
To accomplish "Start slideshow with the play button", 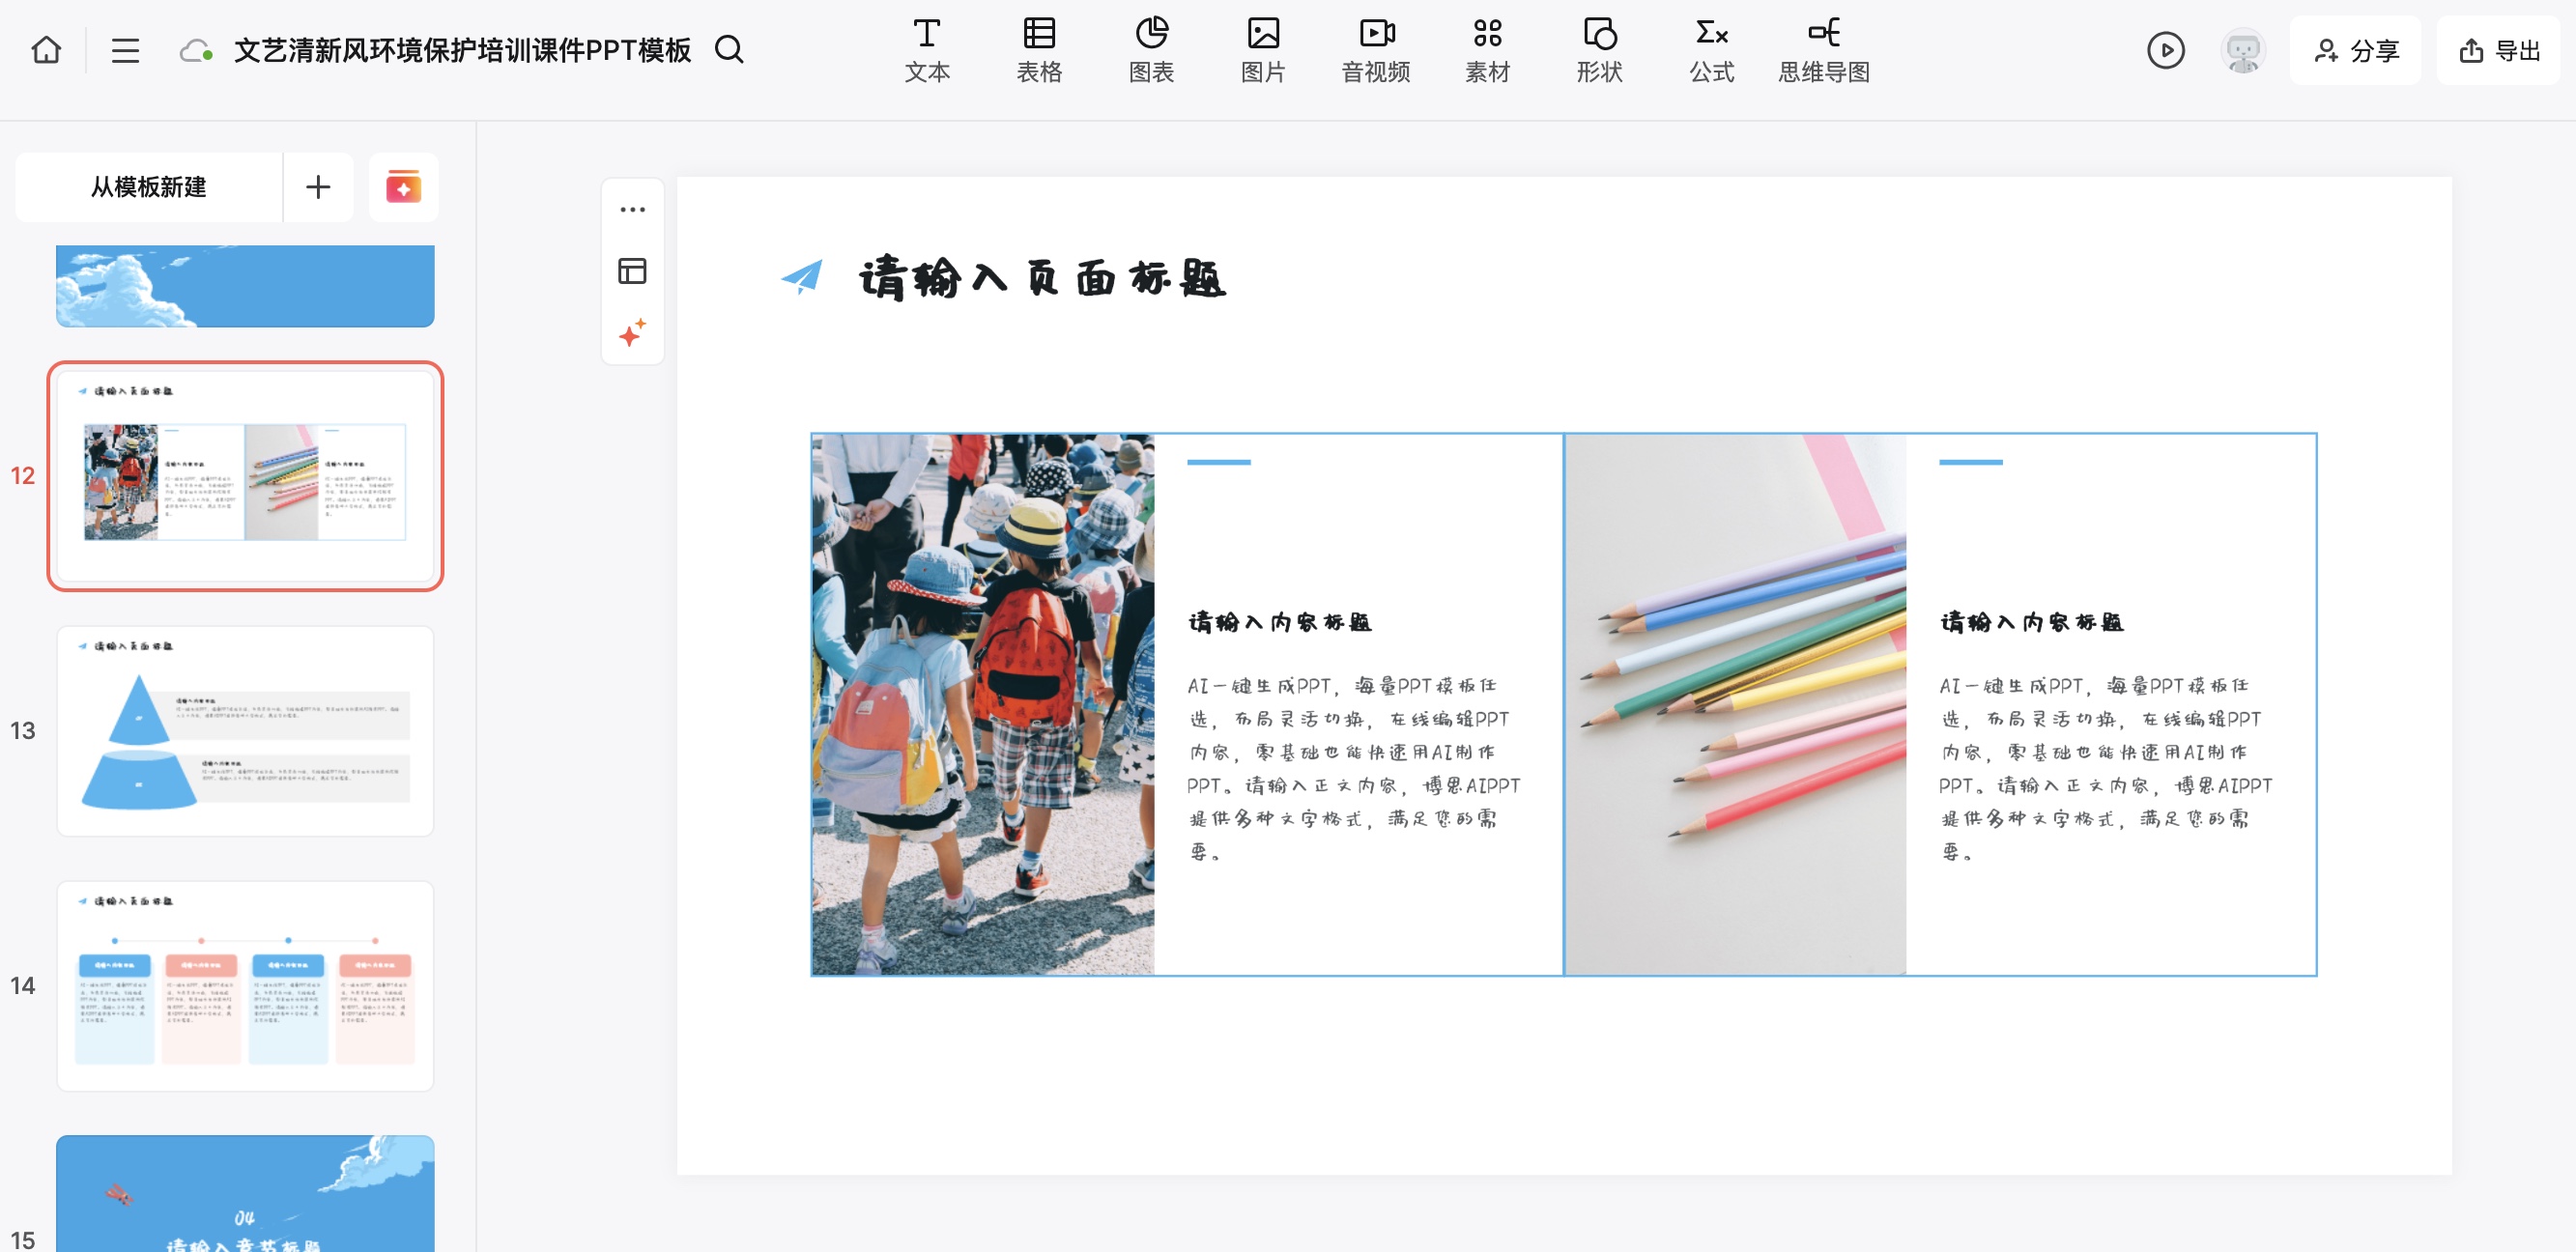I will [x=2165, y=50].
